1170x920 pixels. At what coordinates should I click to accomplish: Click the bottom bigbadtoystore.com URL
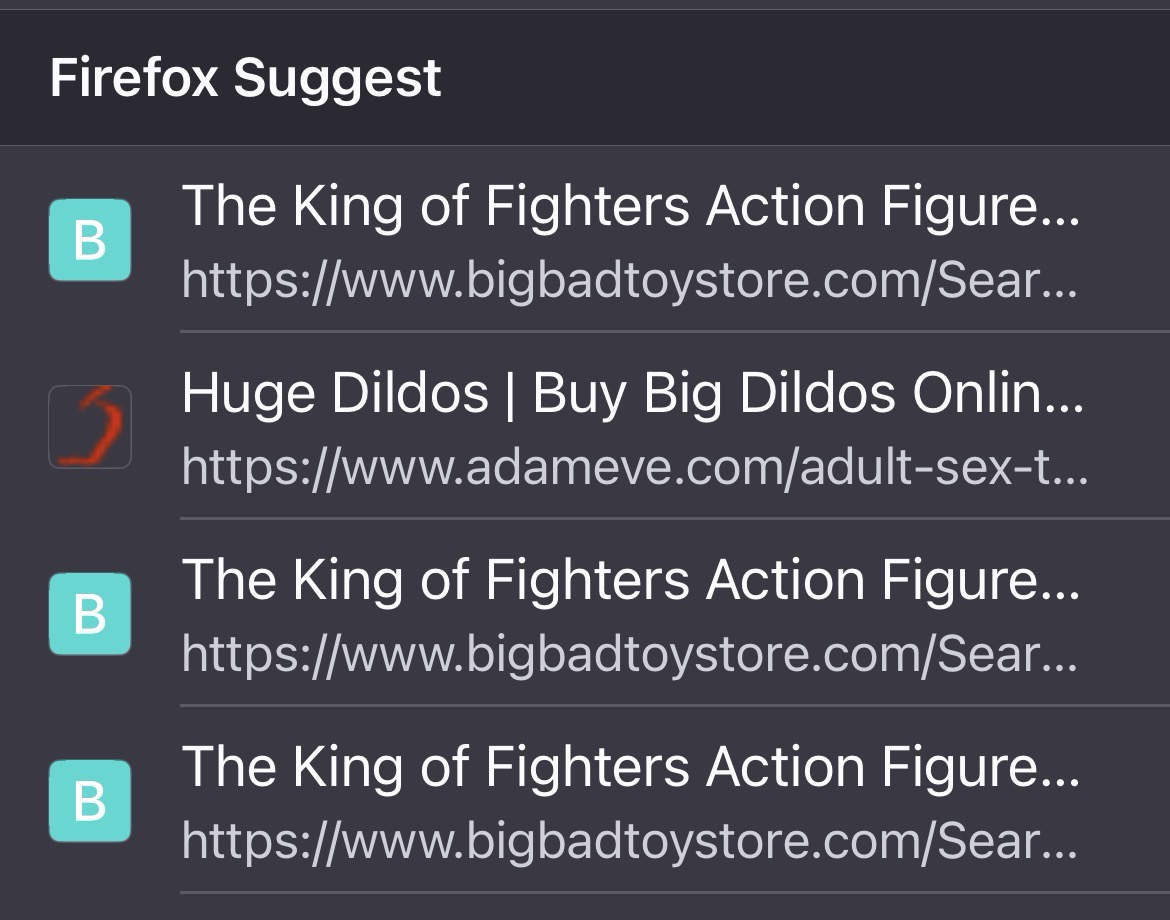[x=630, y=842]
